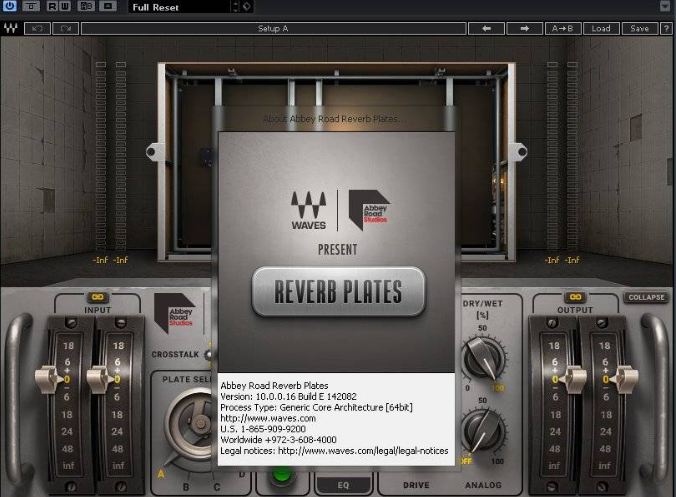The height and width of the screenshot is (497, 676).
Task: Copy setup with A→B button
Action: pos(563,28)
